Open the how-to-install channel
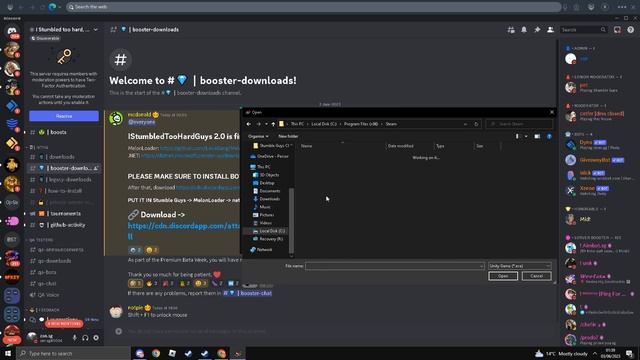Viewport: 640px width, 360px height. 64,191
